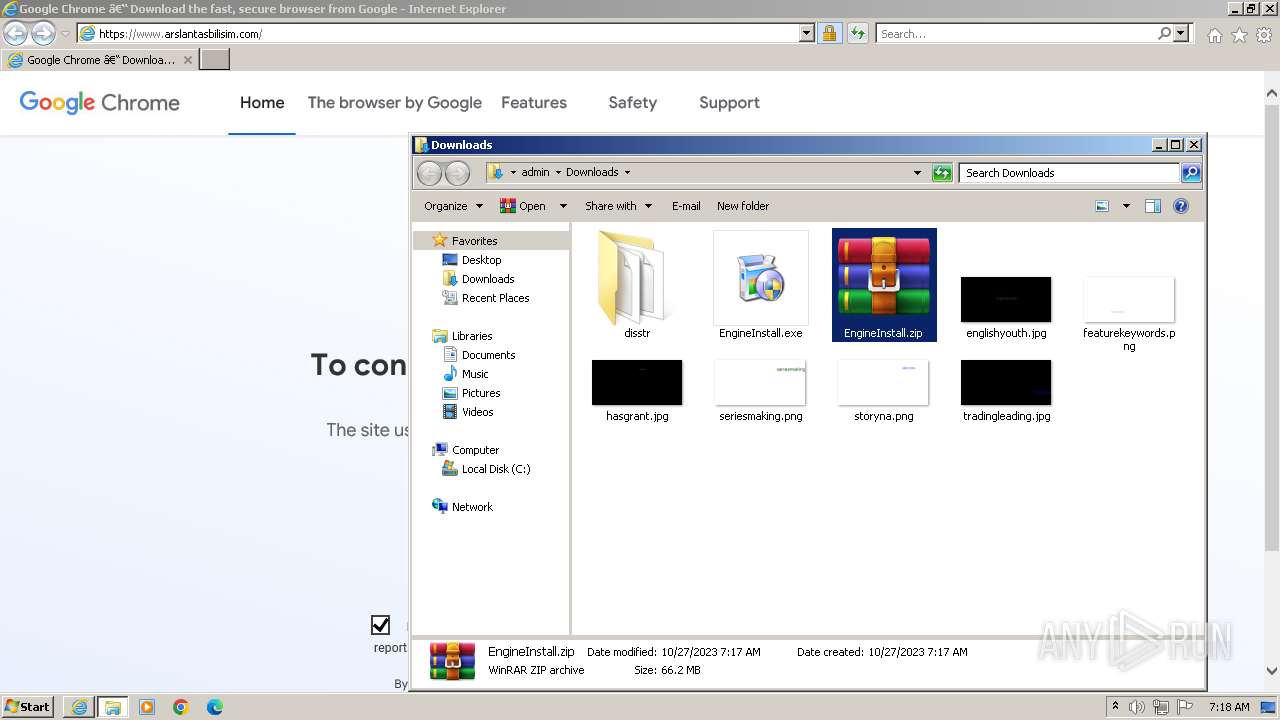Click Explorer forward arrow button
Image resolution: width=1280 pixels, height=720 pixels.
coord(457,173)
